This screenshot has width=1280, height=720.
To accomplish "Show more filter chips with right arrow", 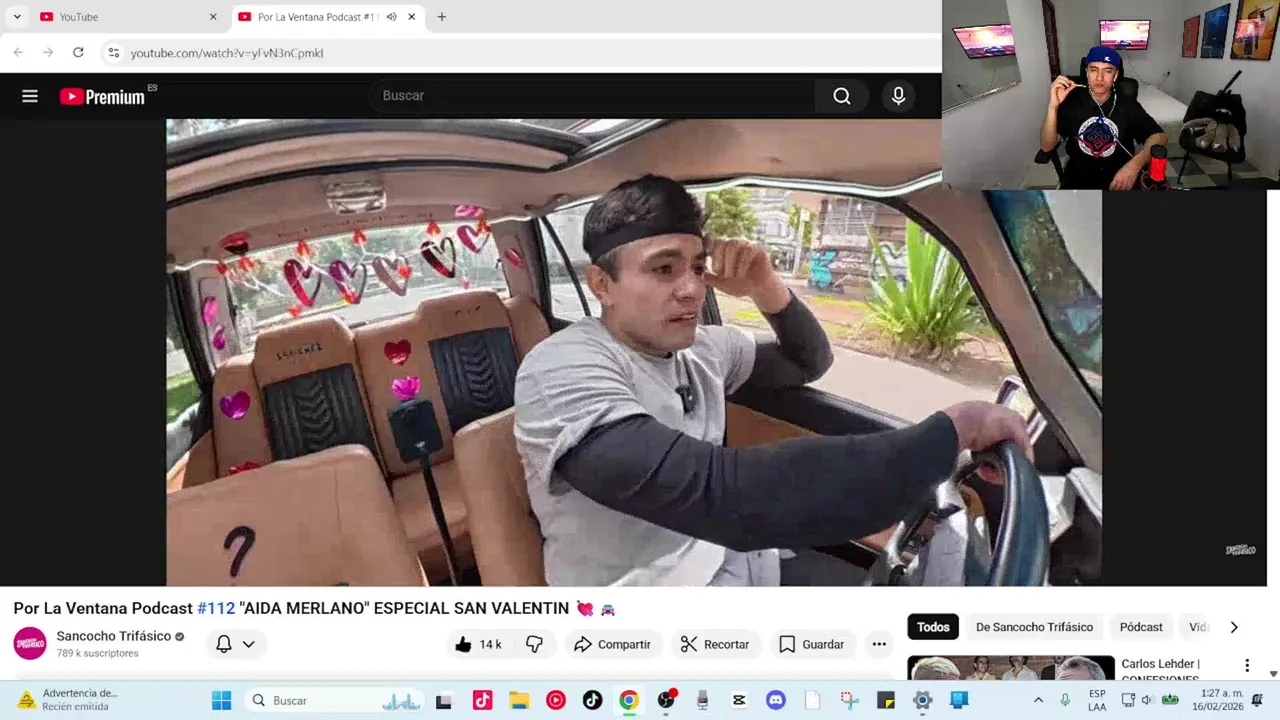I will click(1234, 627).
